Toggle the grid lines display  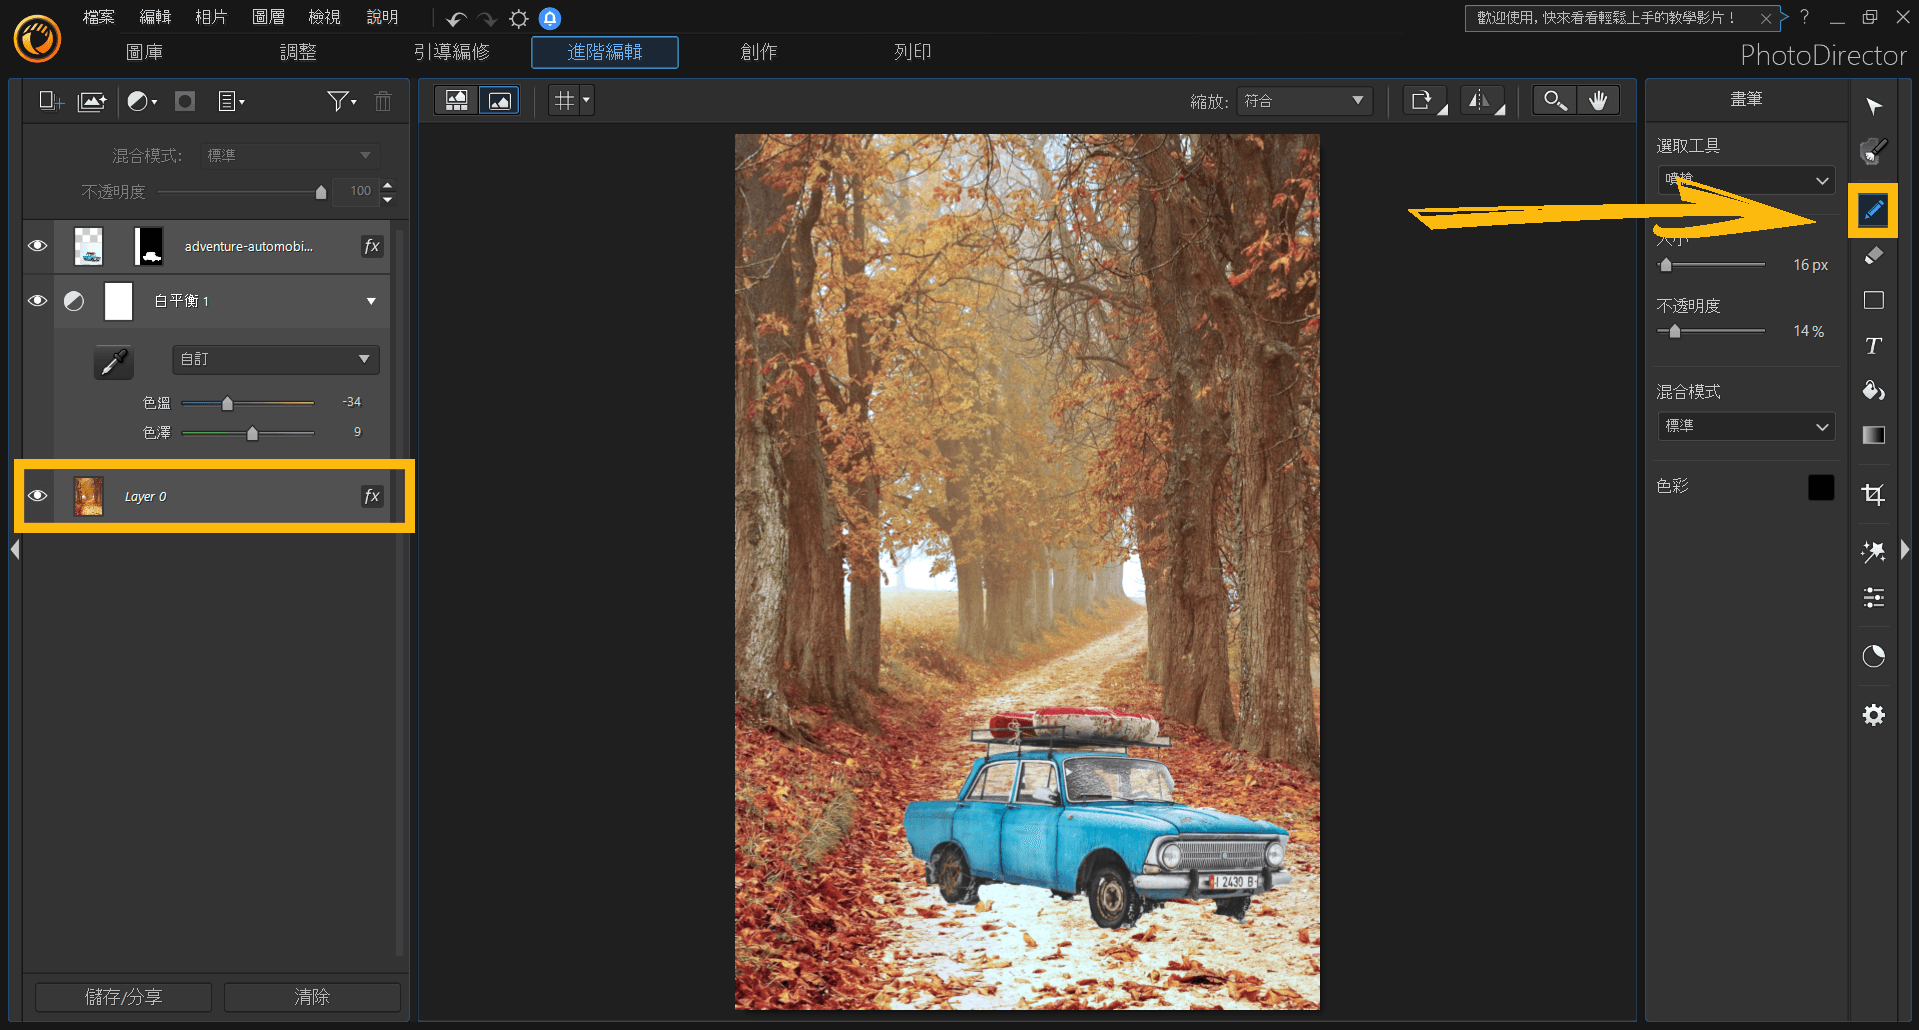click(565, 100)
